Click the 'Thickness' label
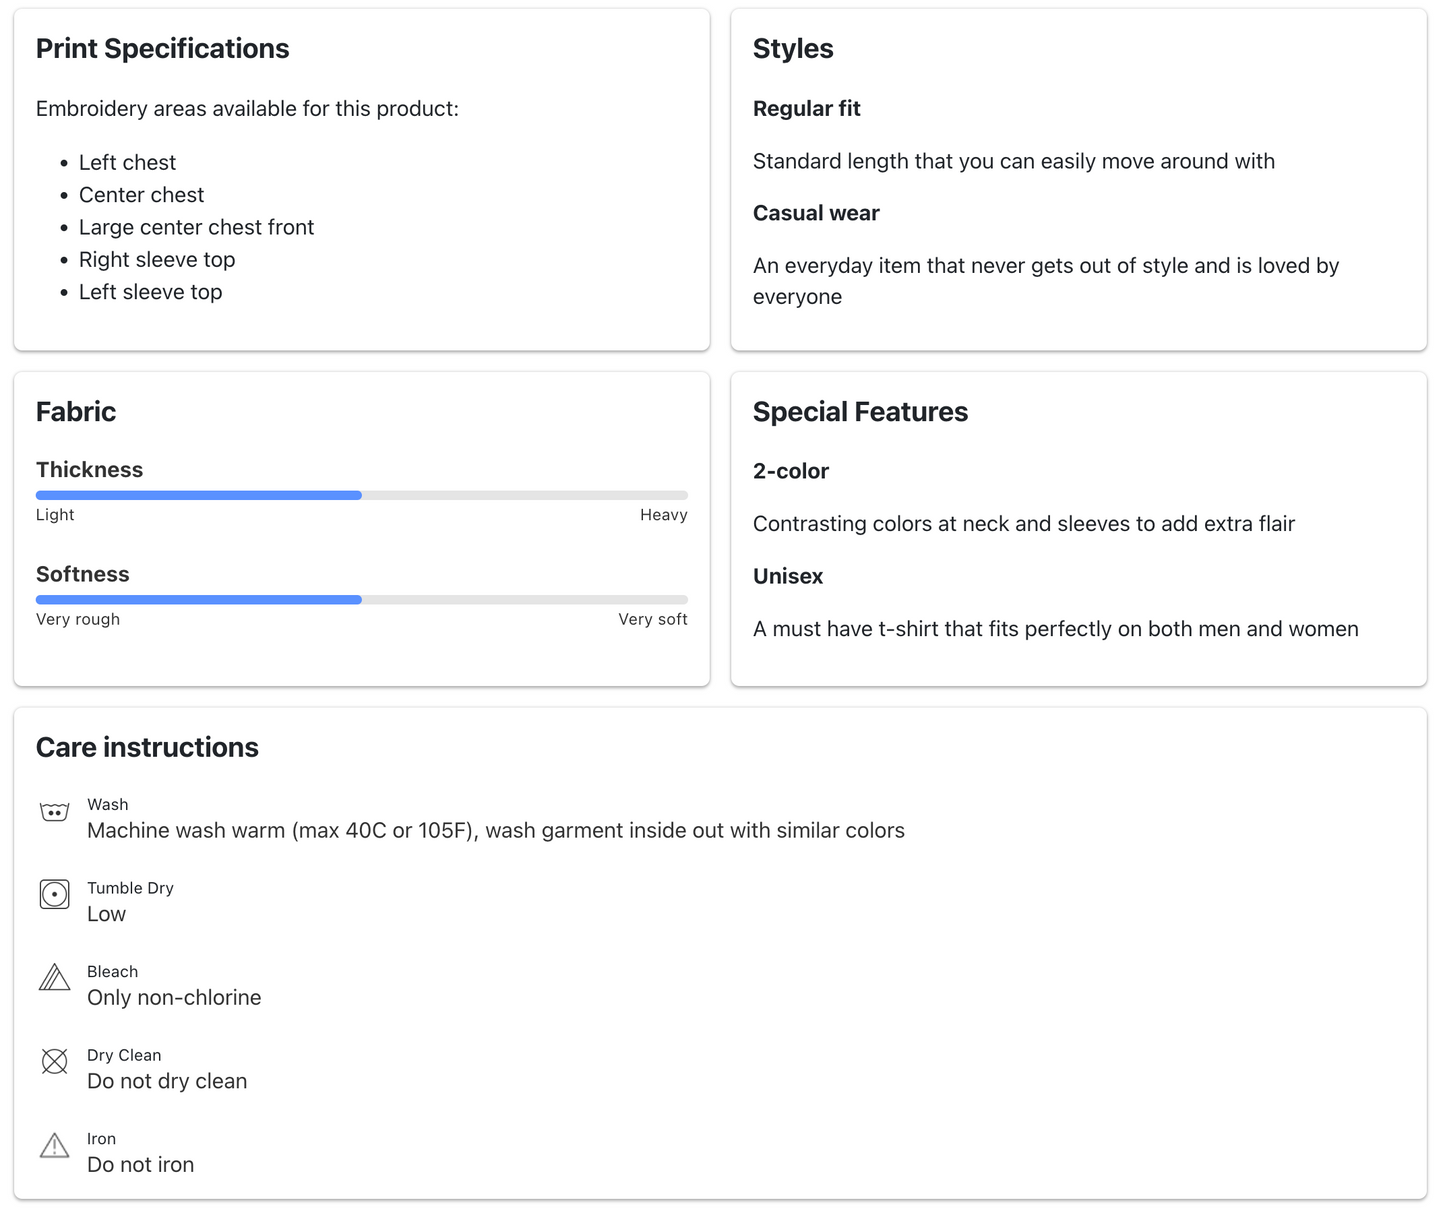 (89, 470)
